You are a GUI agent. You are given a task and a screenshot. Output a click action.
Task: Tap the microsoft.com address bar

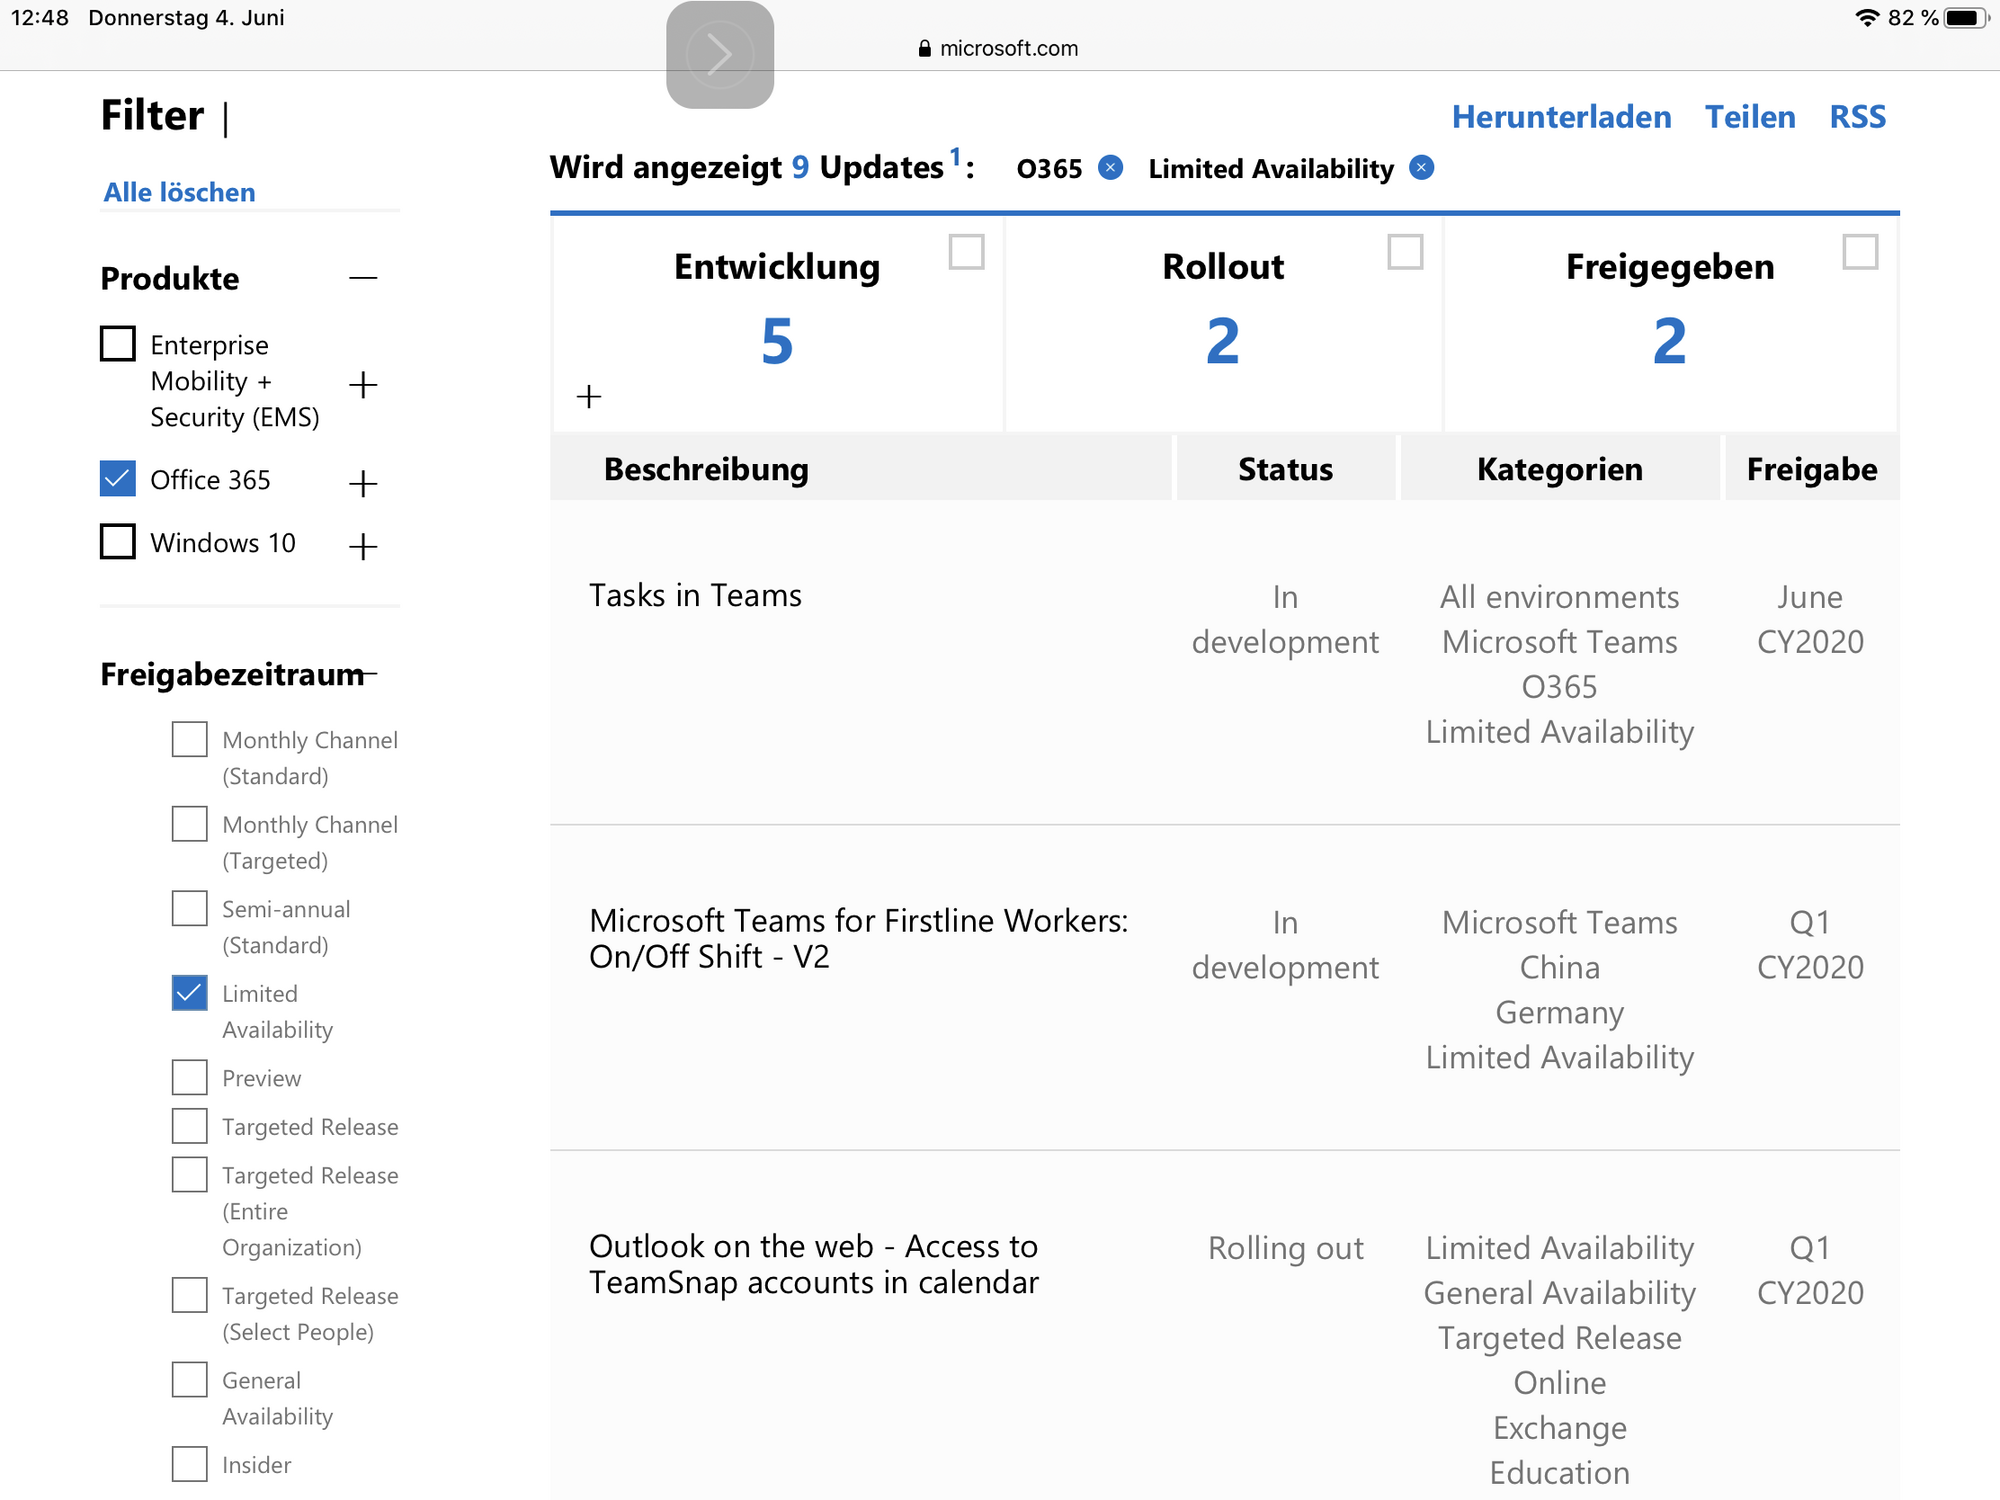(x=998, y=48)
